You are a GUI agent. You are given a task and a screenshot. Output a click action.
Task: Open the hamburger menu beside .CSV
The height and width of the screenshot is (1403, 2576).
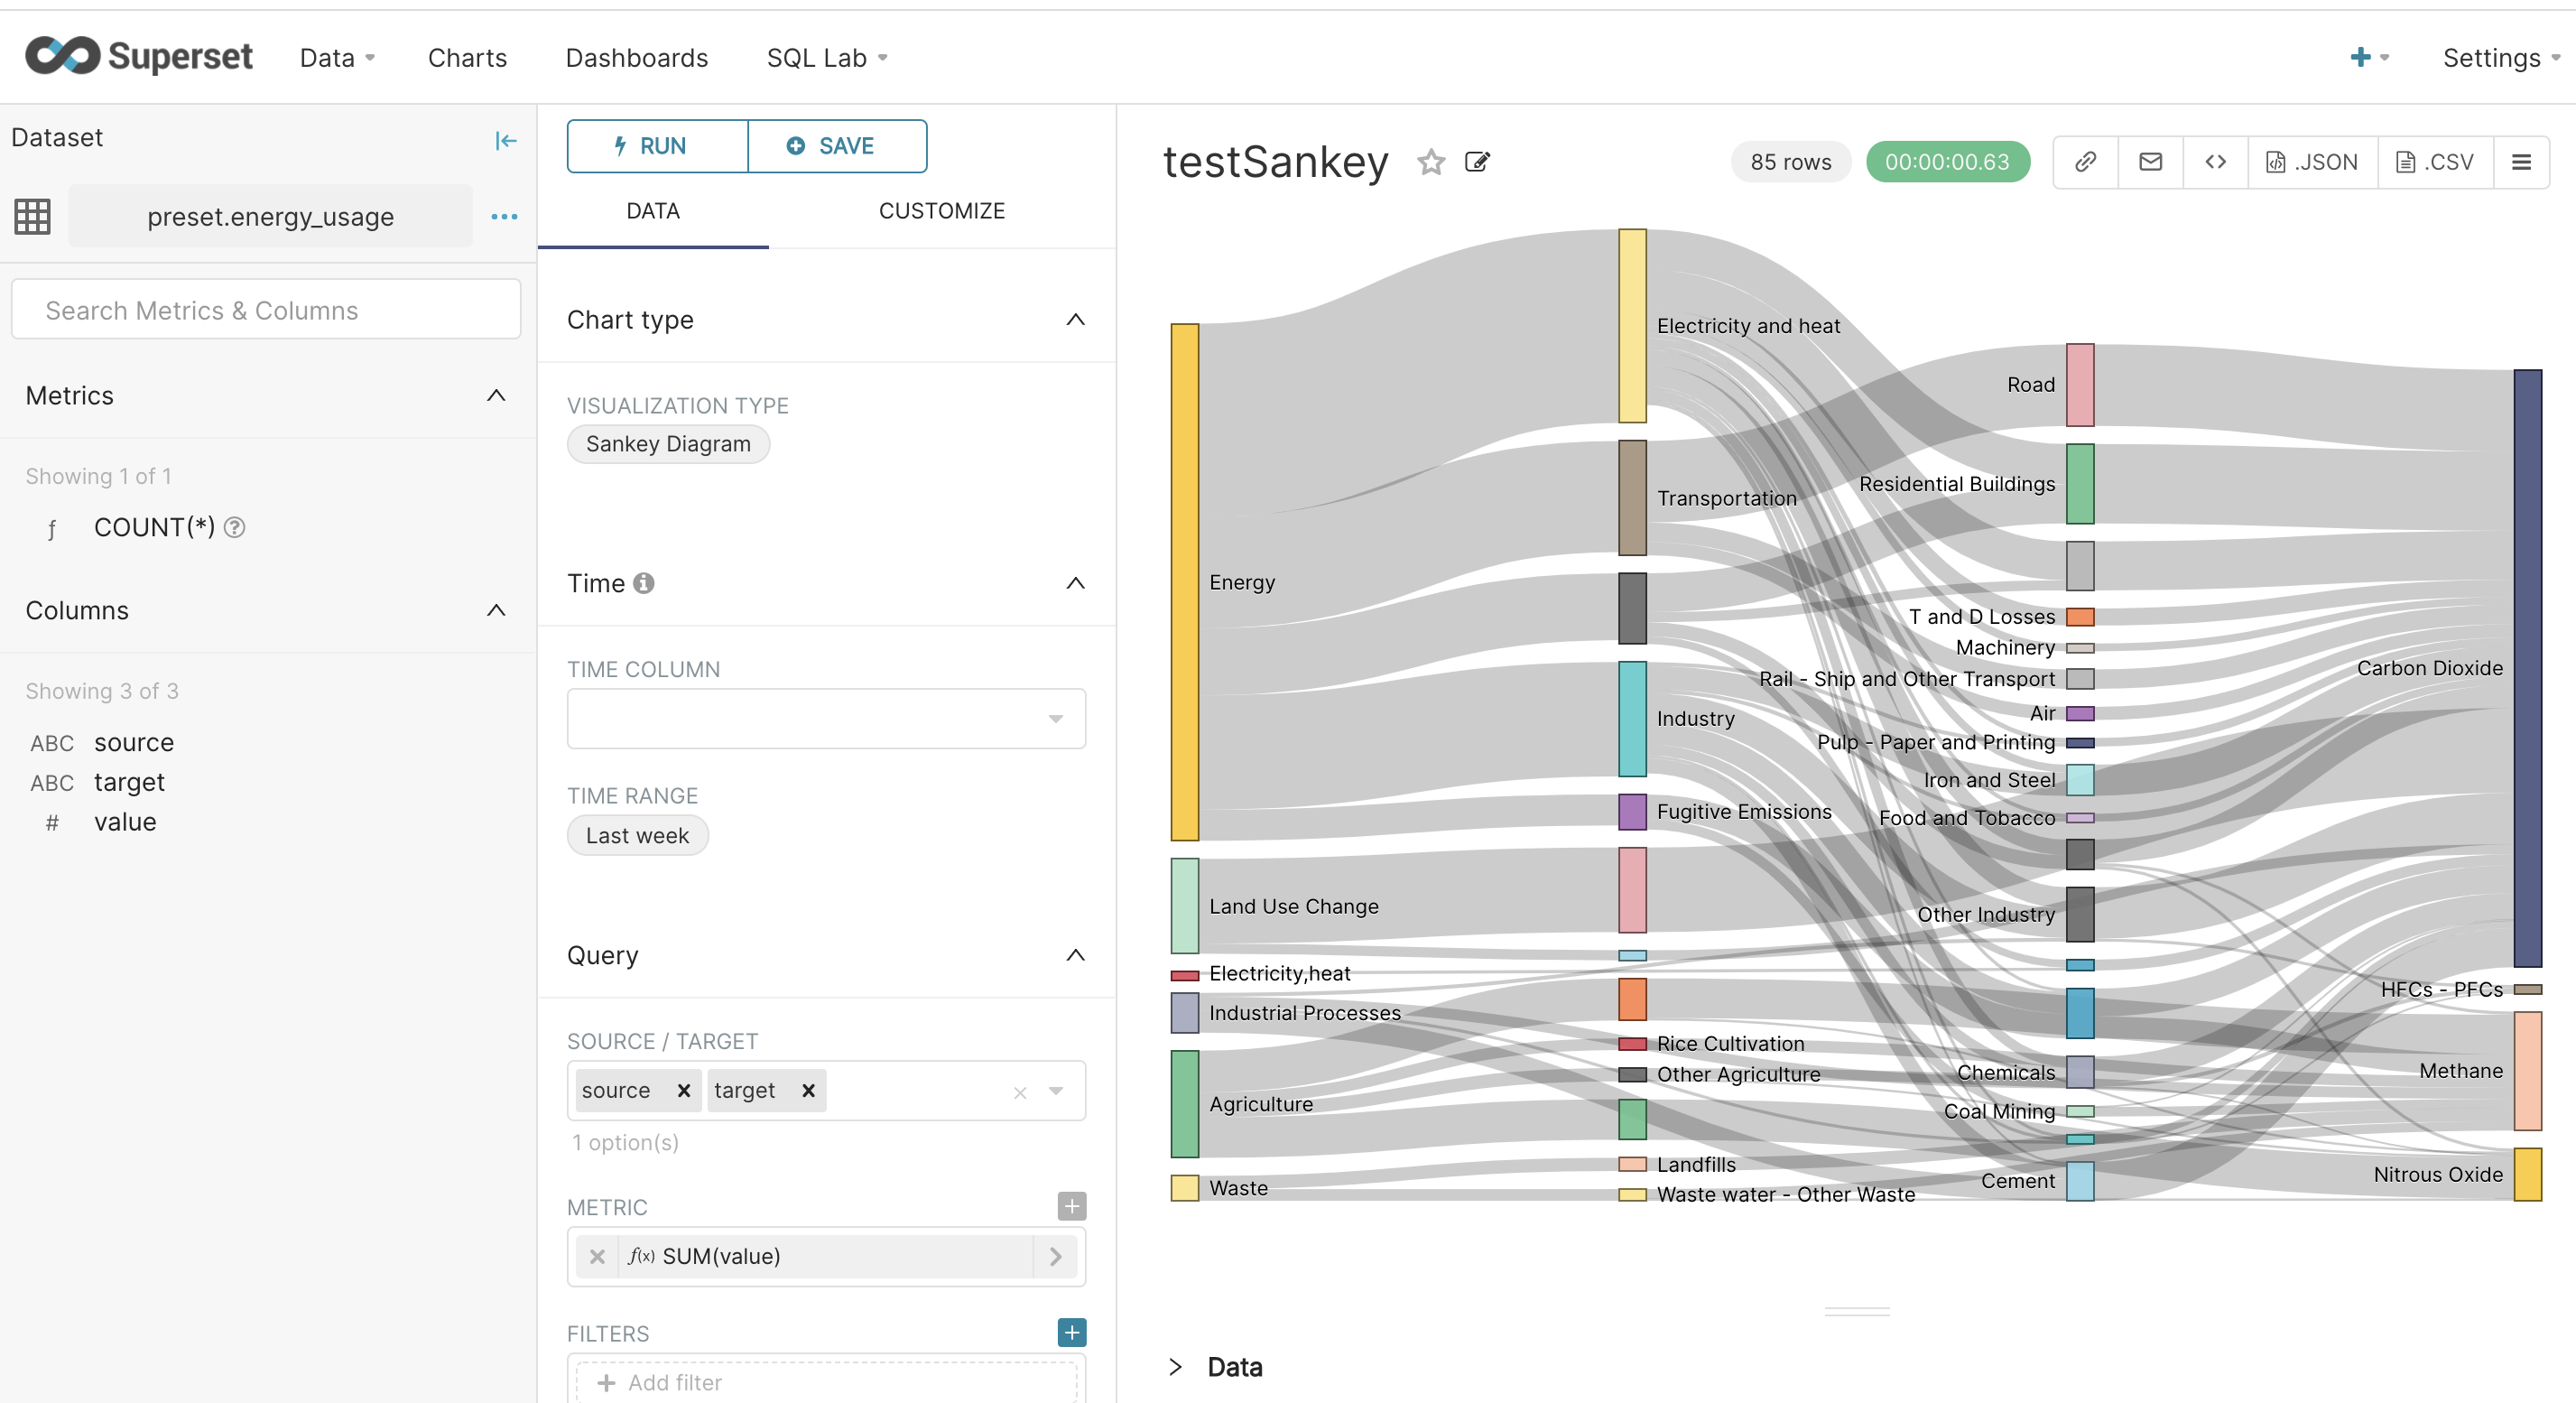pos(2521,162)
